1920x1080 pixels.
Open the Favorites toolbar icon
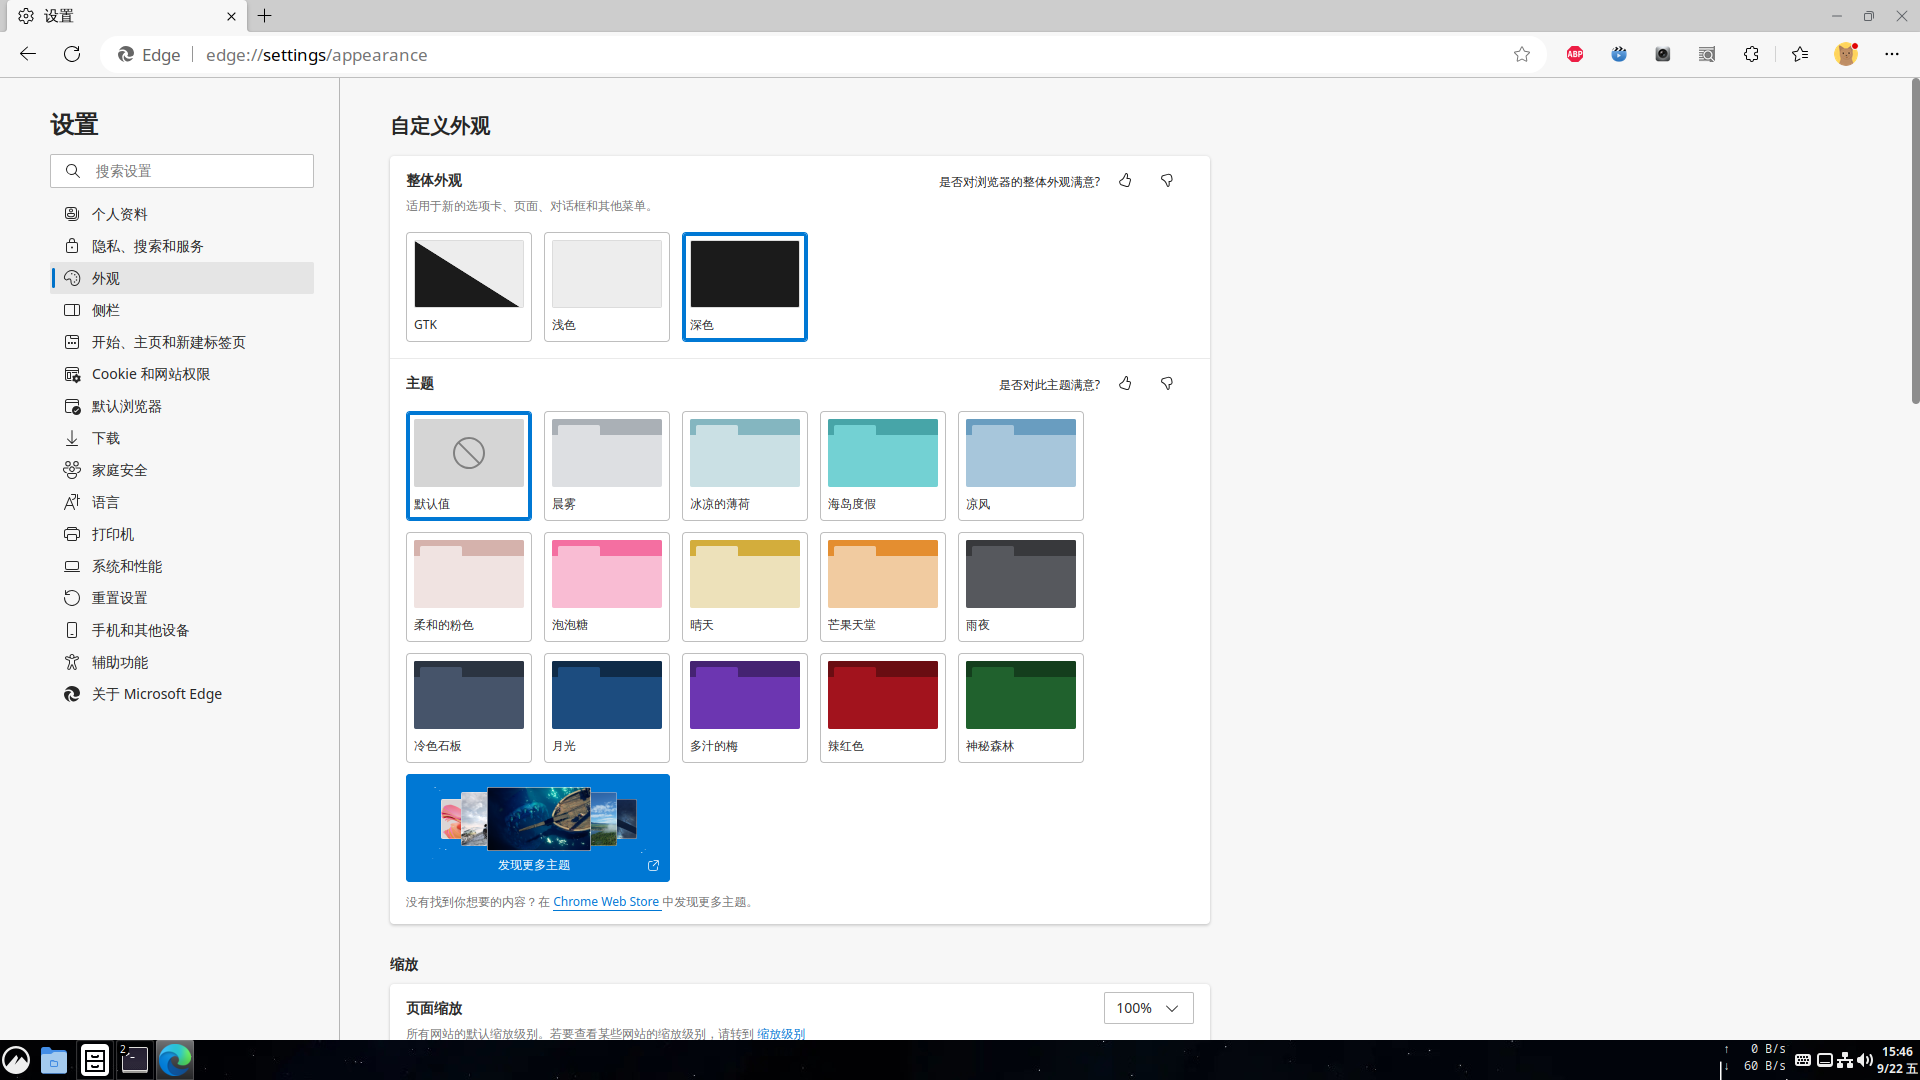(x=1800, y=55)
